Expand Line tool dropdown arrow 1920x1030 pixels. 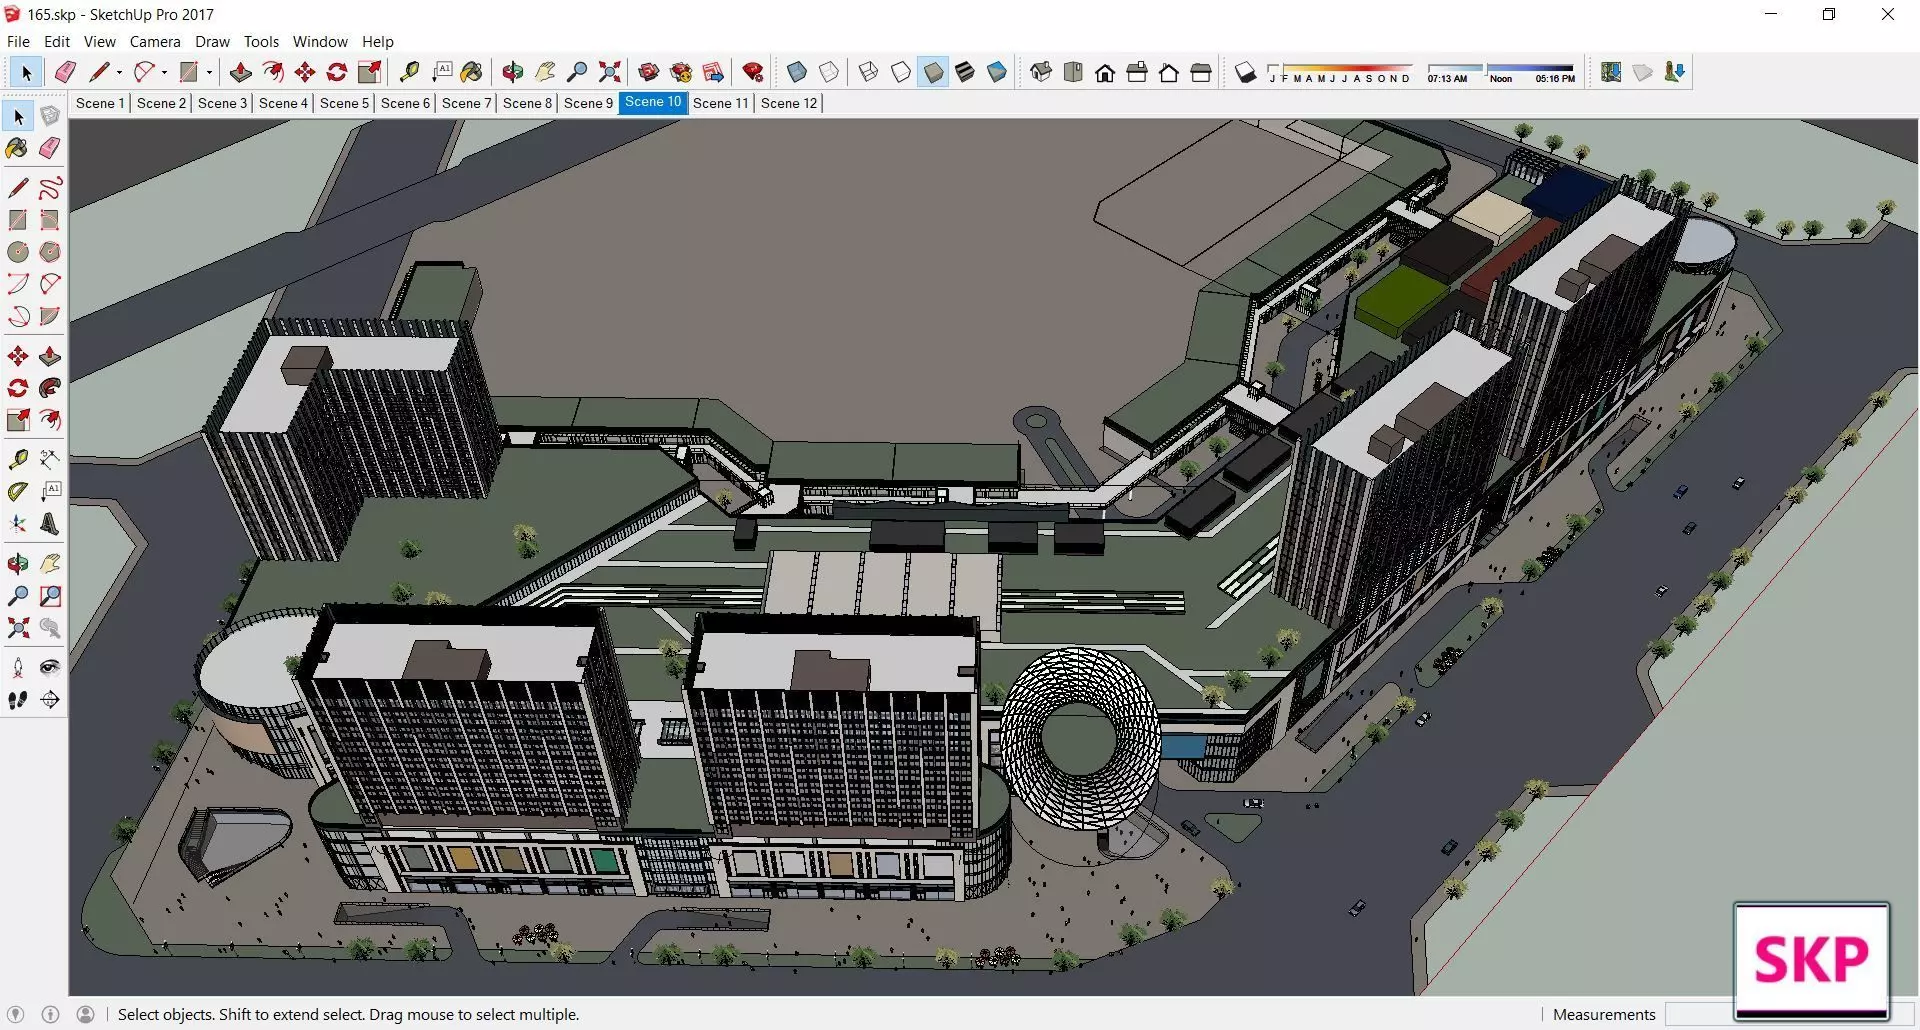[119, 72]
